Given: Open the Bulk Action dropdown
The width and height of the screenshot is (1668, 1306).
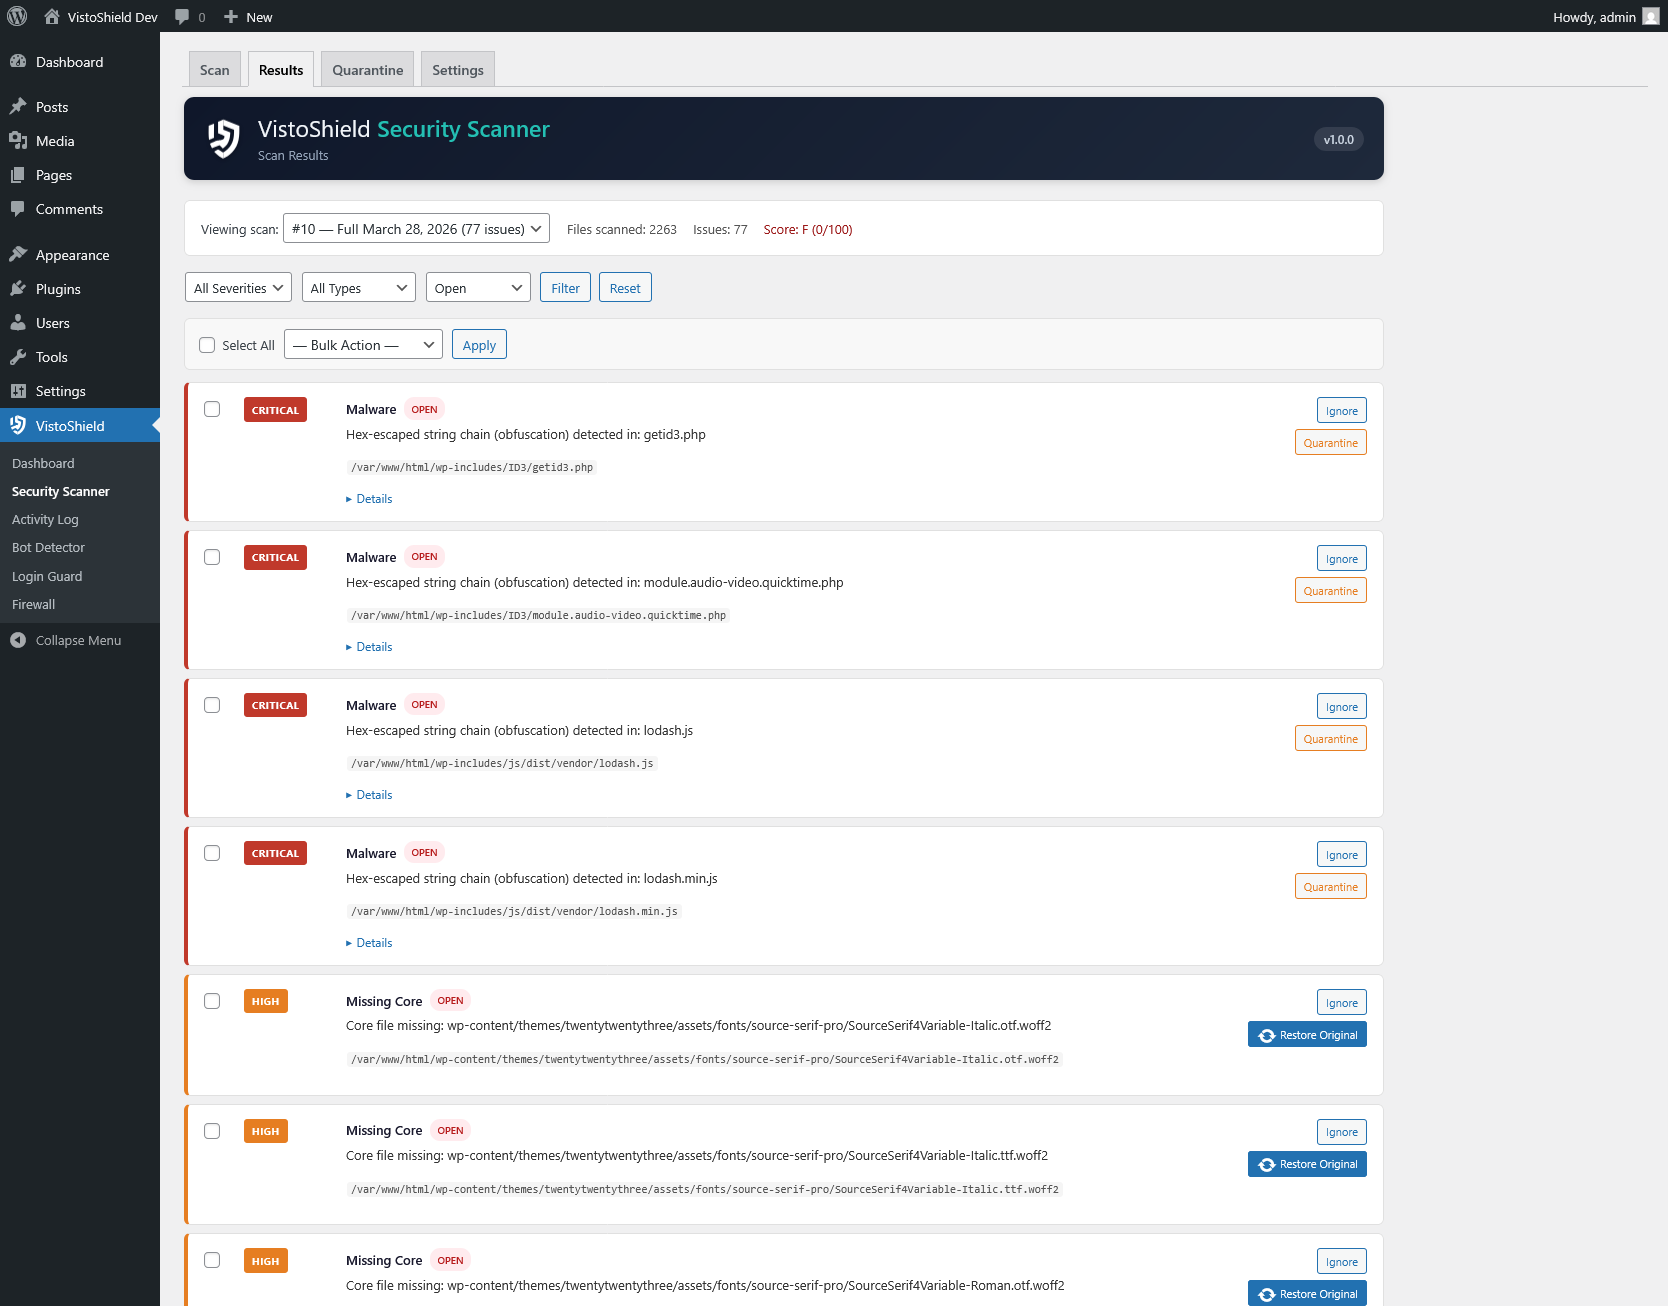Looking at the screenshot, I should 363,345.
